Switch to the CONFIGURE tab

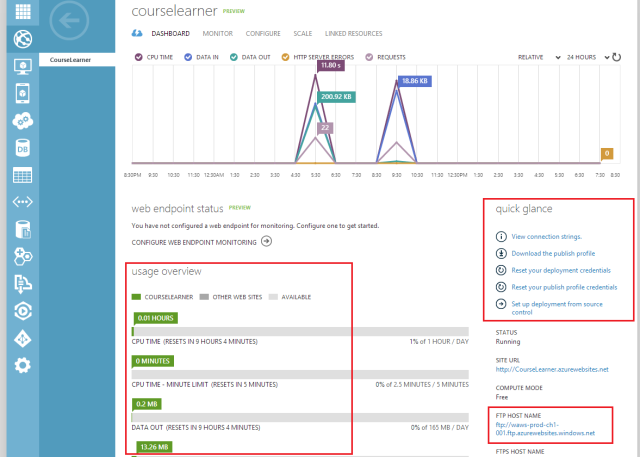click(x=263, y=33)
